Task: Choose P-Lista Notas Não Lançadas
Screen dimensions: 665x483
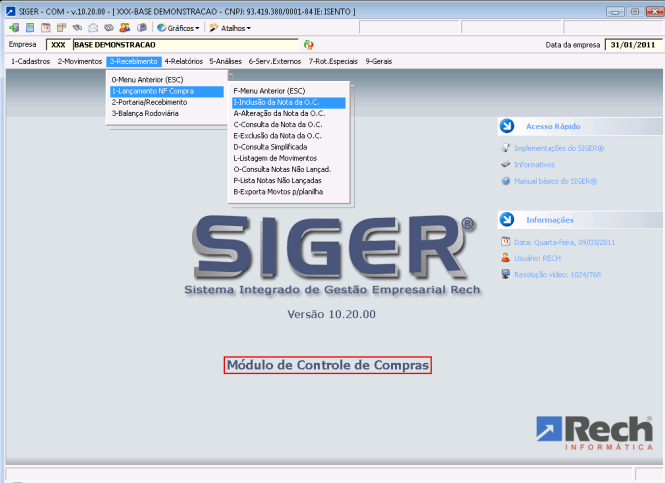Action: click(289, 180)
